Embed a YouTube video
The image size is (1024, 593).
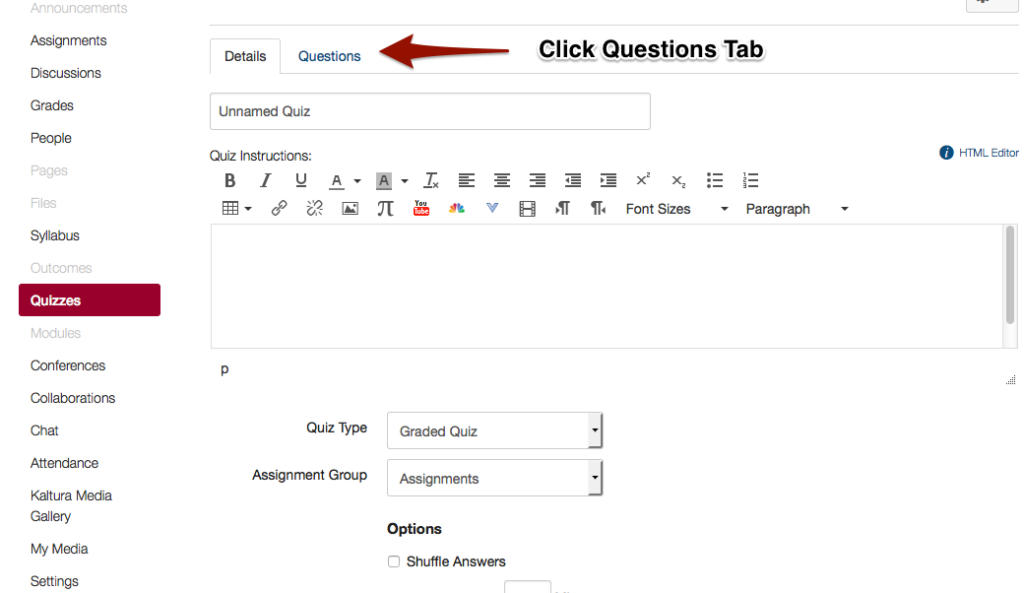[420, 208]
